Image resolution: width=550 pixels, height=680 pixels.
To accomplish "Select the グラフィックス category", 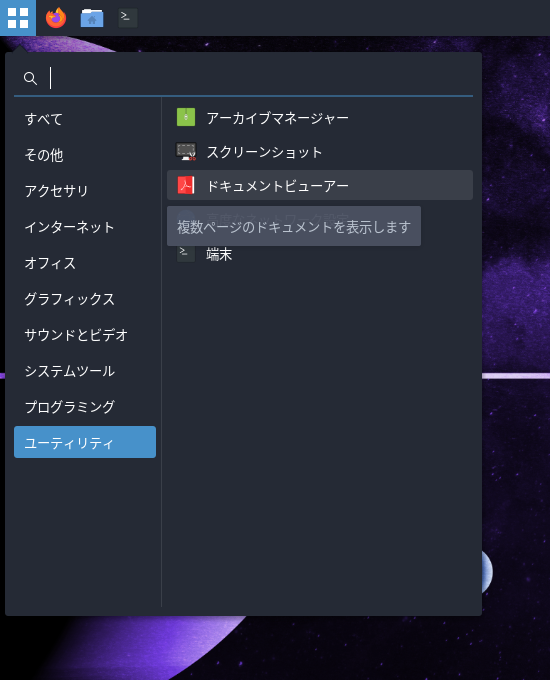I will (x=85, y=299).
